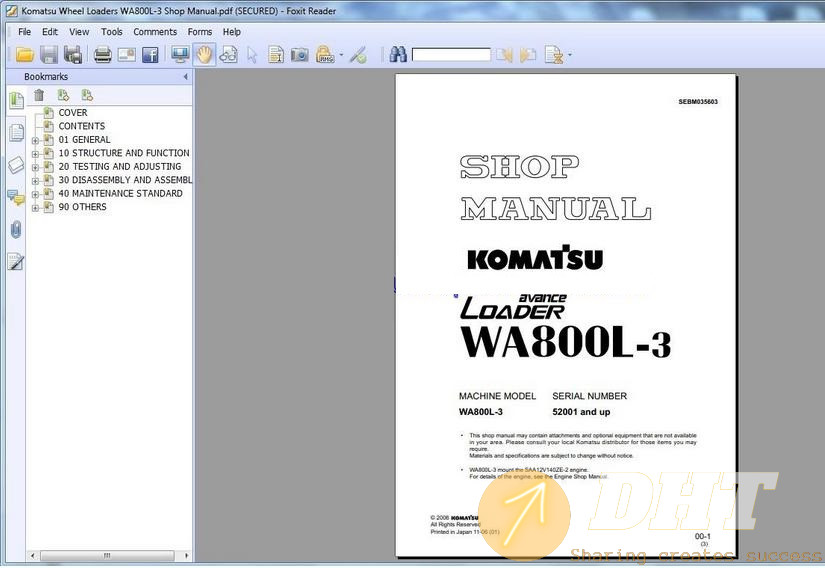
Task: Click the collapse all bookmarks icon
Action: click(87, 95)
